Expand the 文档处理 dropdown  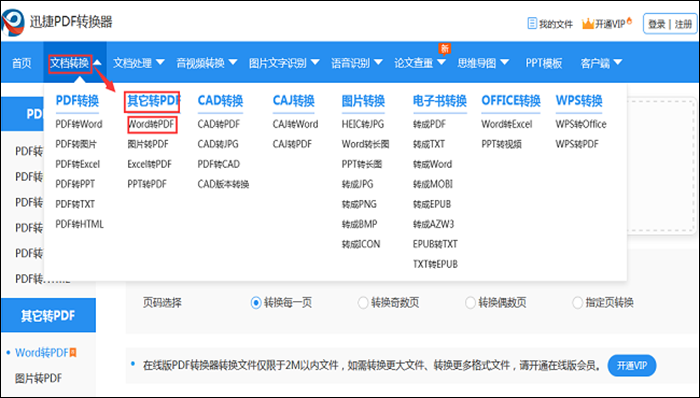pos(160,63)
